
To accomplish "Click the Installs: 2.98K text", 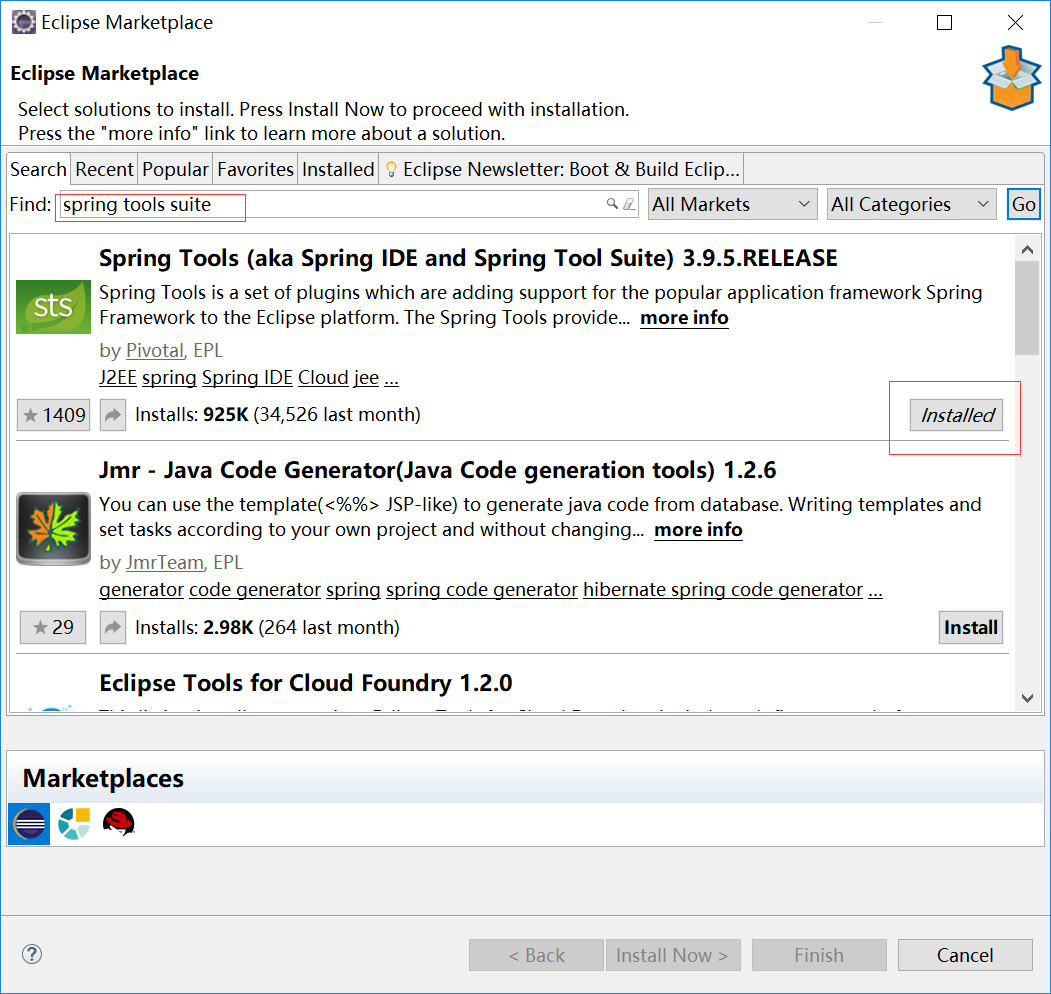I will coord(267,627).
